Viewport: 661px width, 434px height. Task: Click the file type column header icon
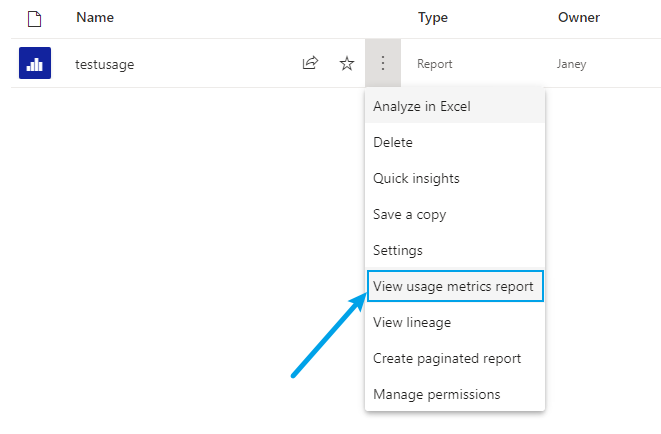click(35, 19)
